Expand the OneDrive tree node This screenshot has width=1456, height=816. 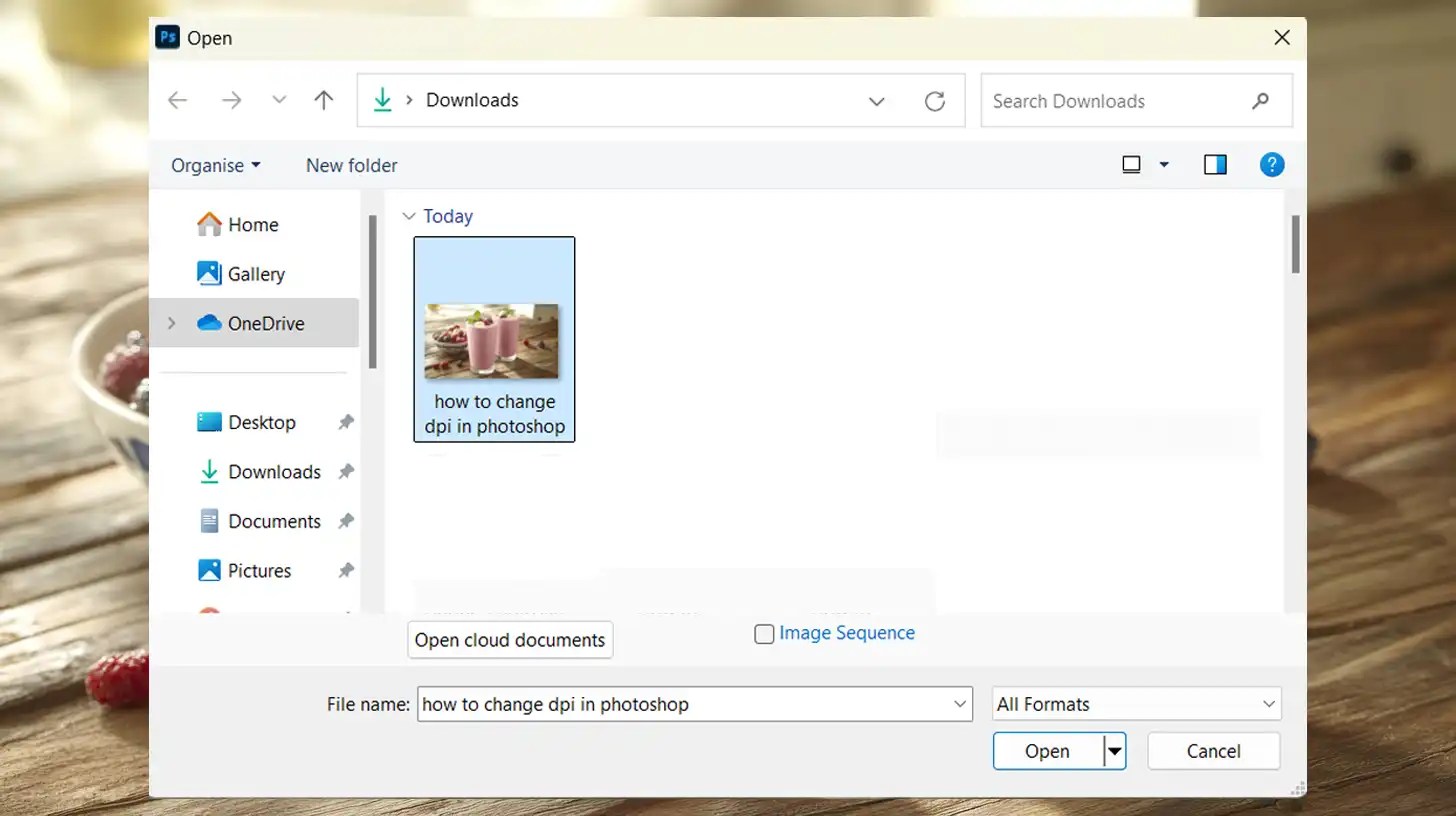[x=171, y=323]
